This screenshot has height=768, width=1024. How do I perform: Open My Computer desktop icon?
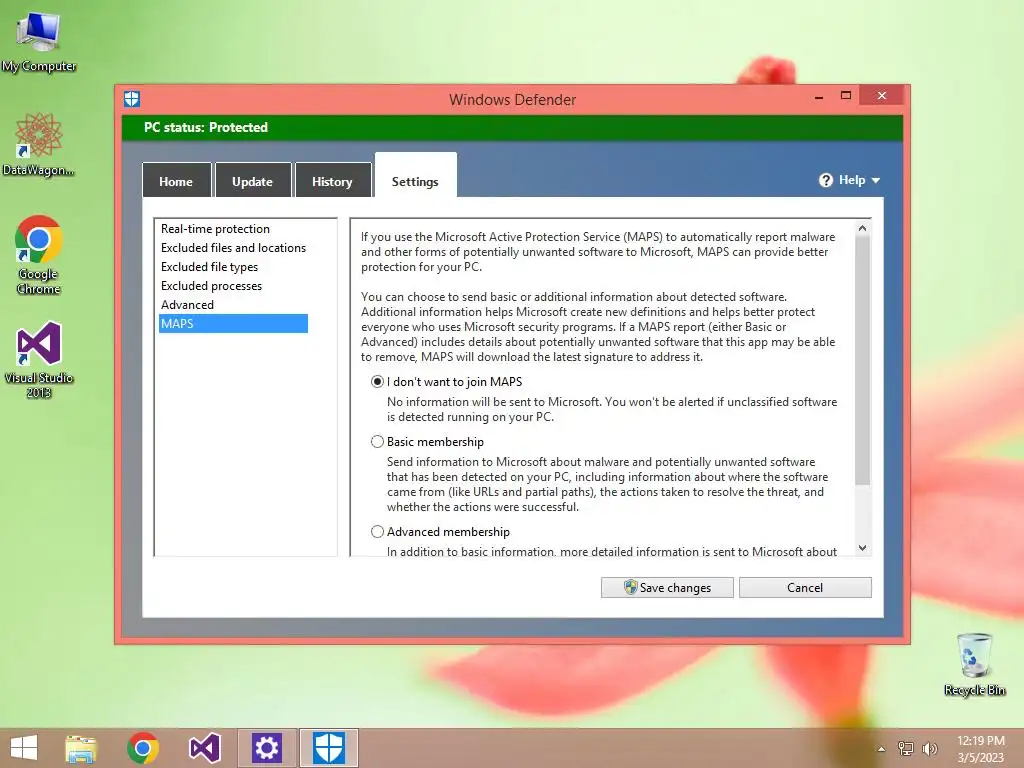39,42
